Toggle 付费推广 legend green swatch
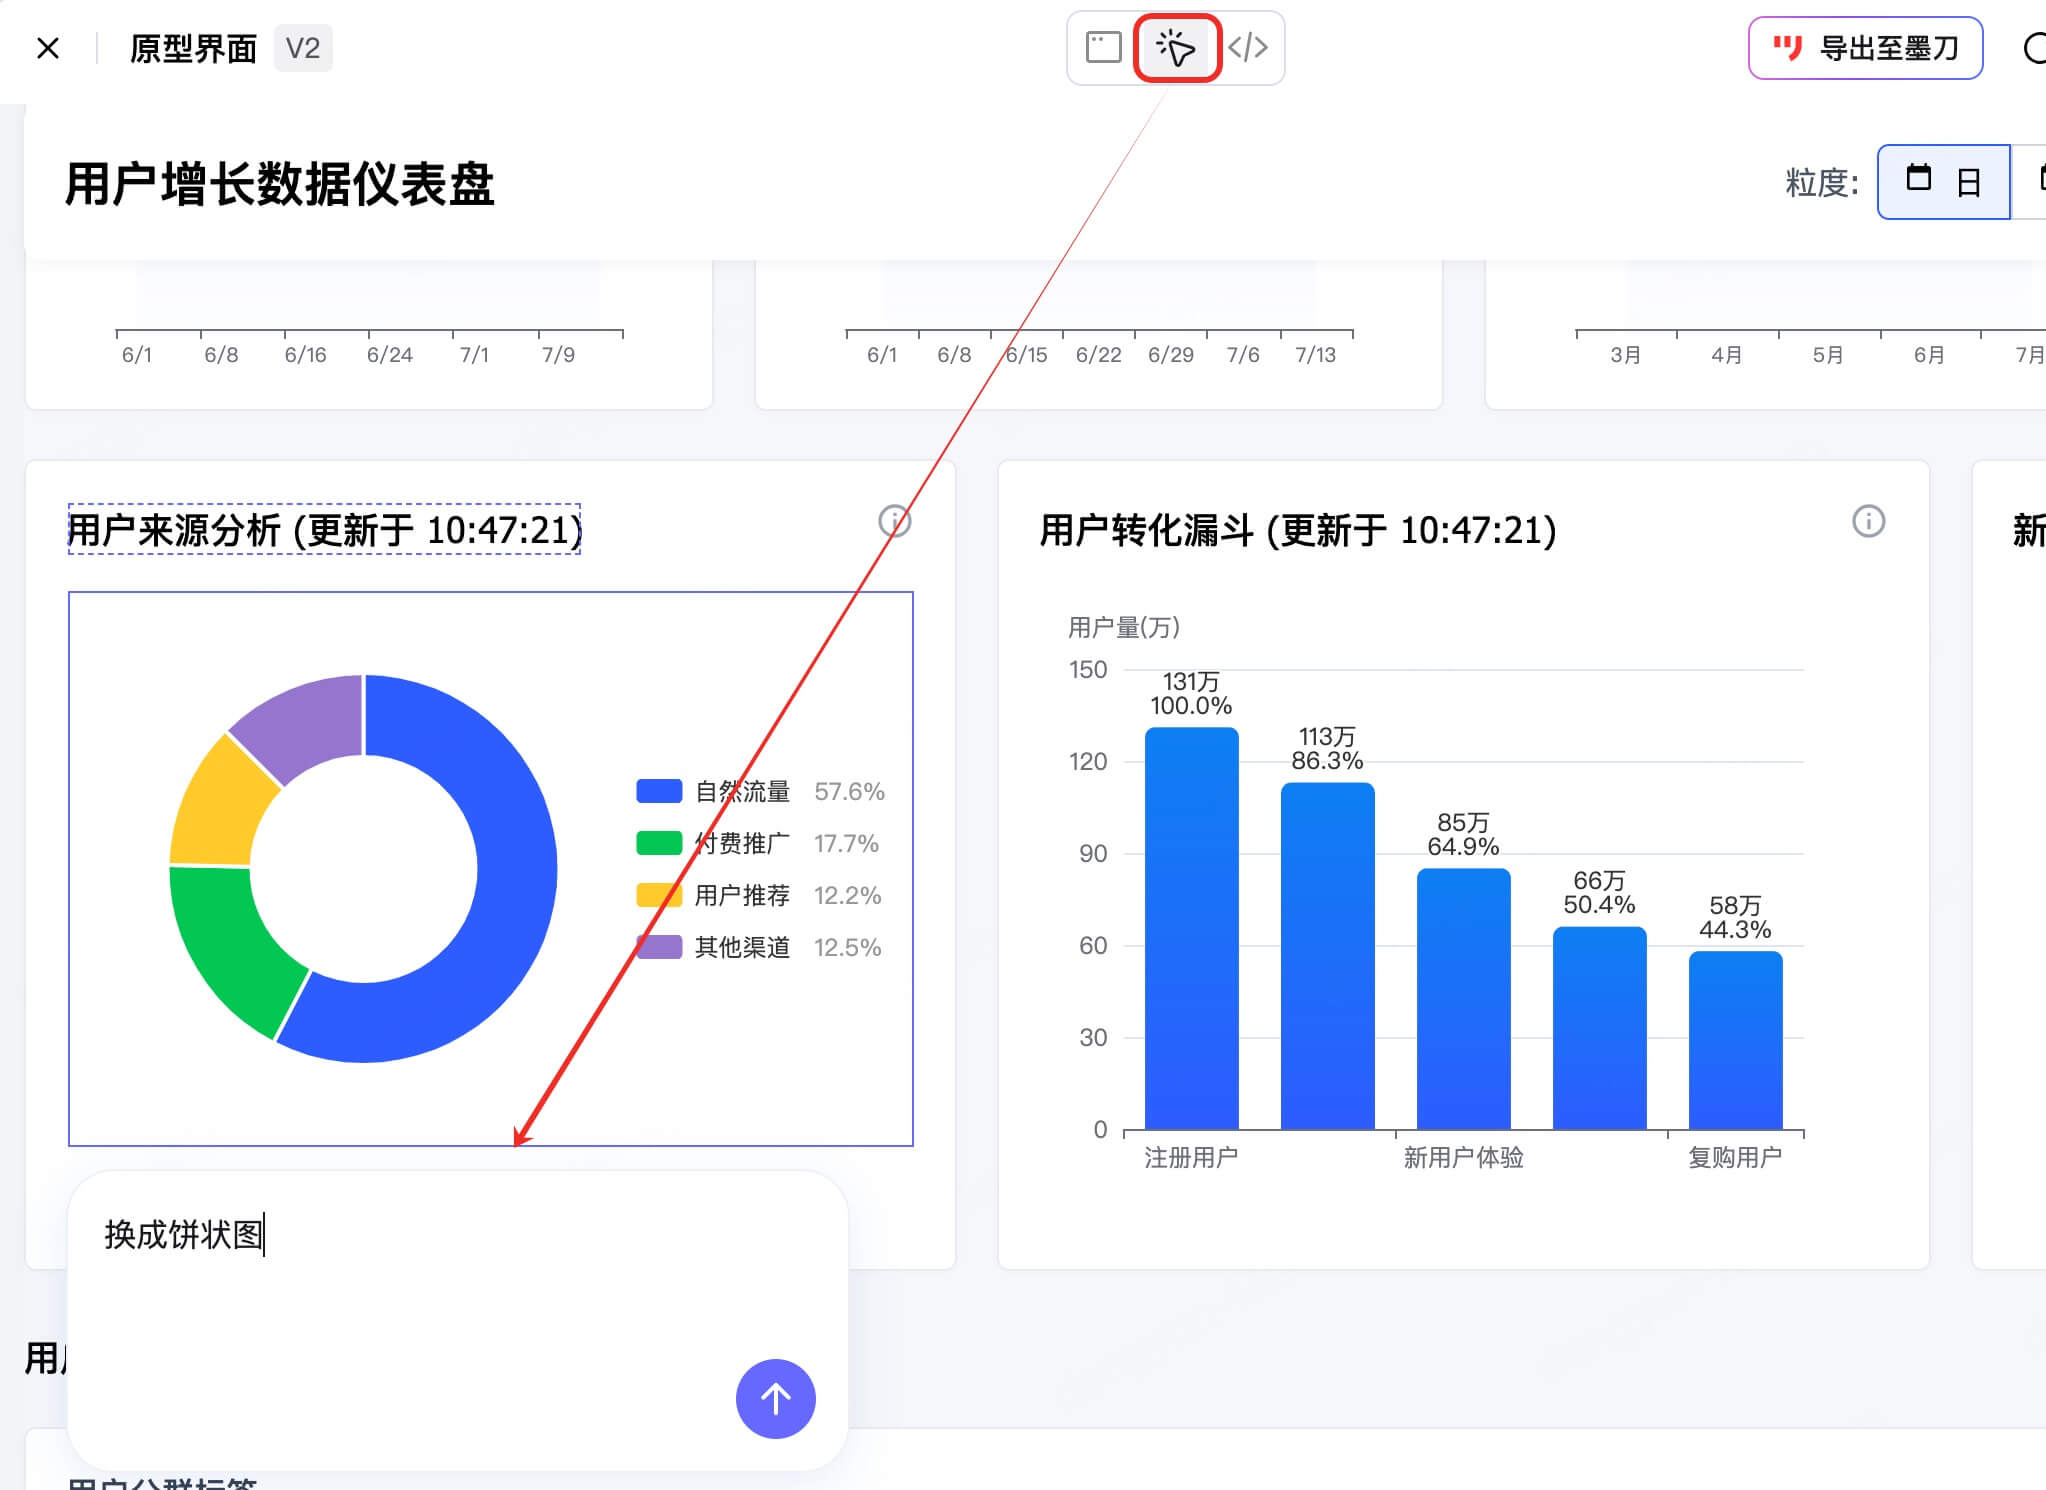 tap(659, 843)
